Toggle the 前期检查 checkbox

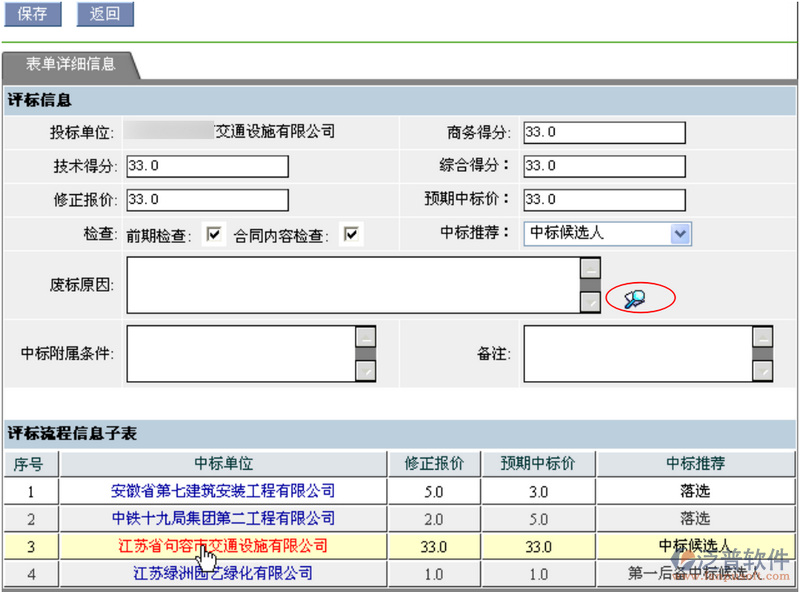point(214,233)
